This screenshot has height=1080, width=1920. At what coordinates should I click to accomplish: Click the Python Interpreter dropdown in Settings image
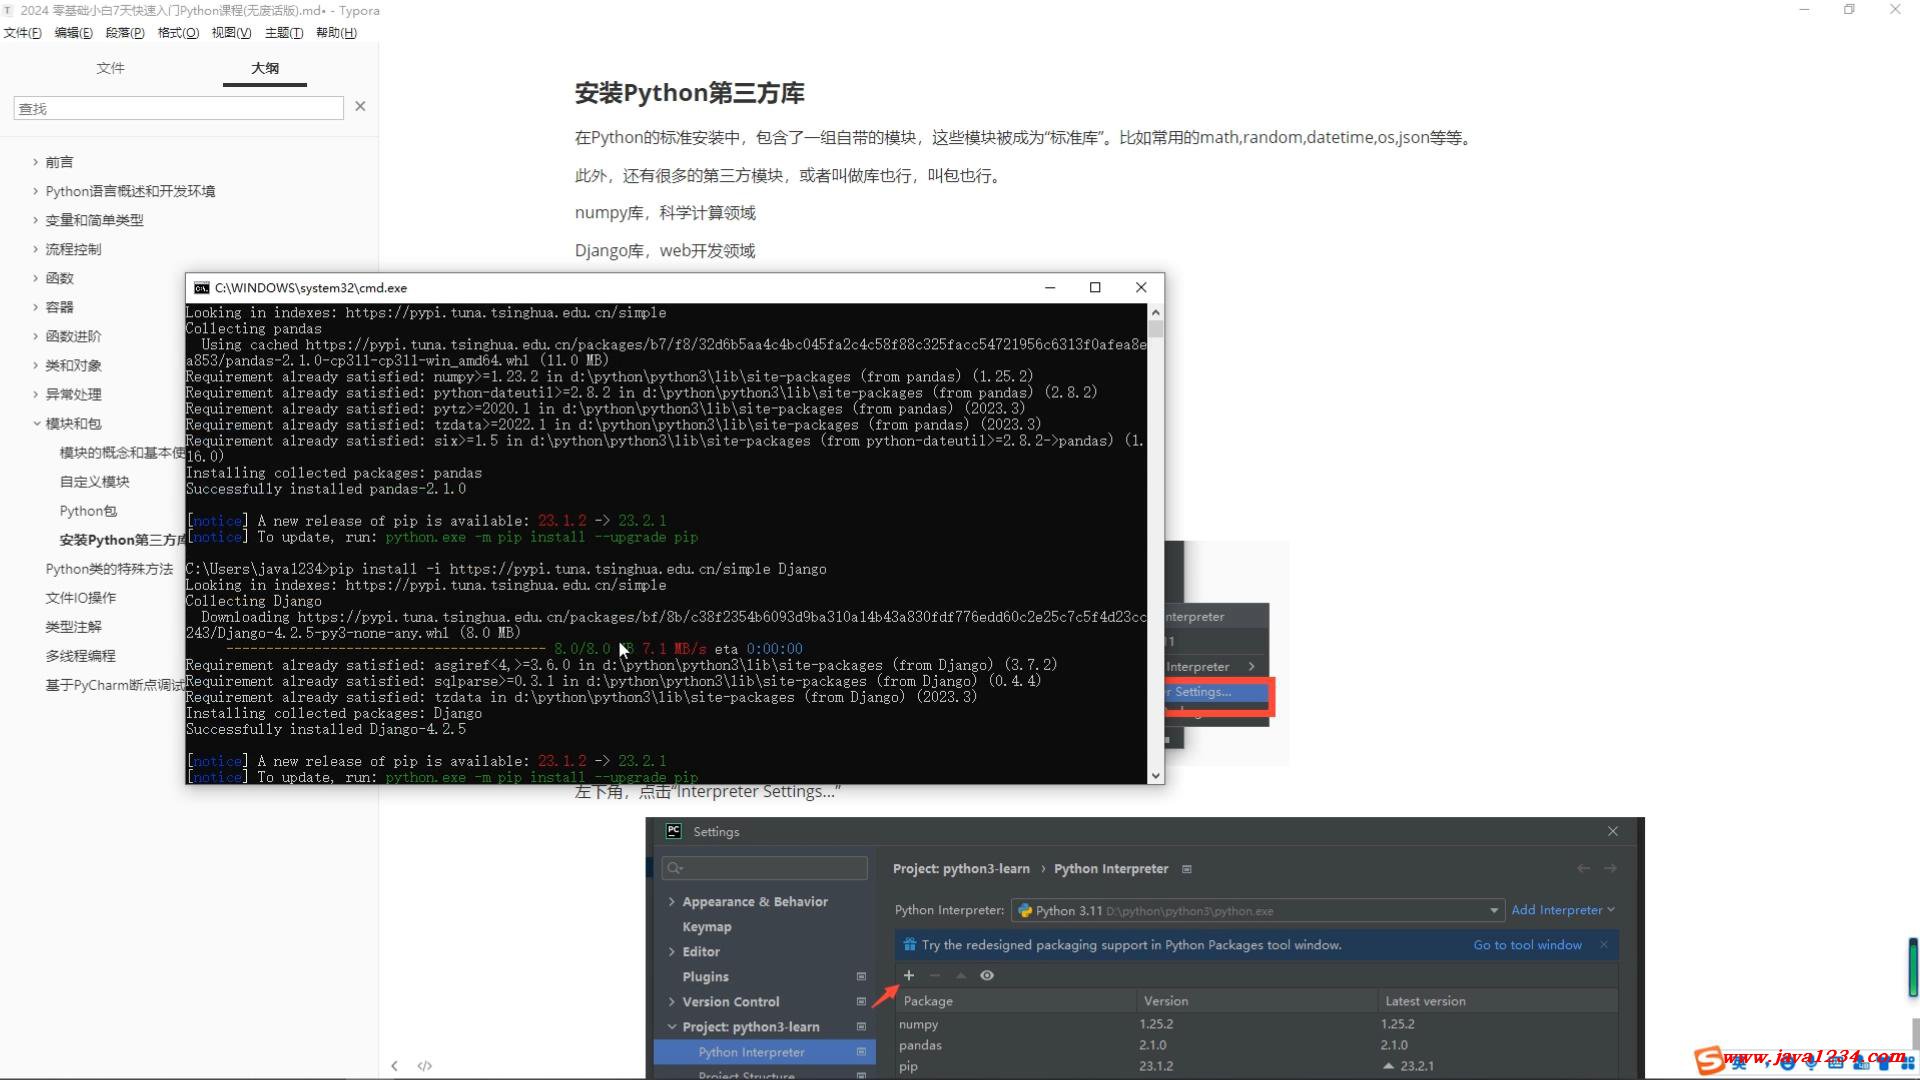pos(1257,910)
